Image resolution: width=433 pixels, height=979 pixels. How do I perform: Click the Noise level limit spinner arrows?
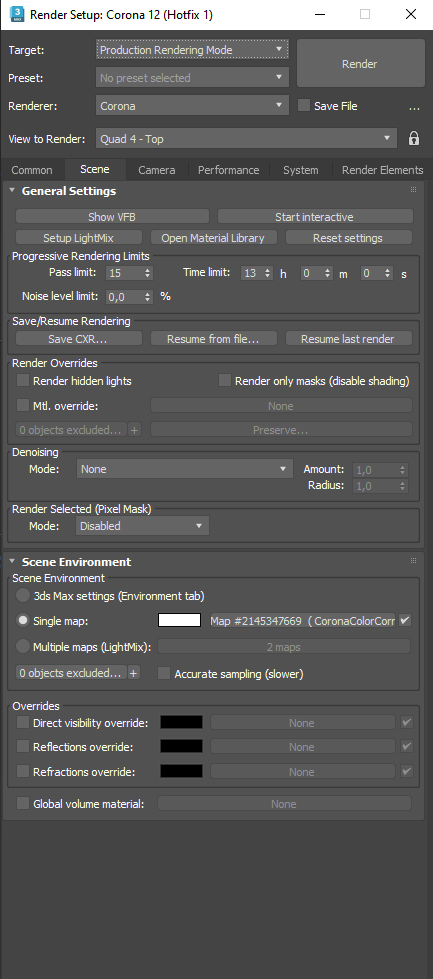point(148,297)
